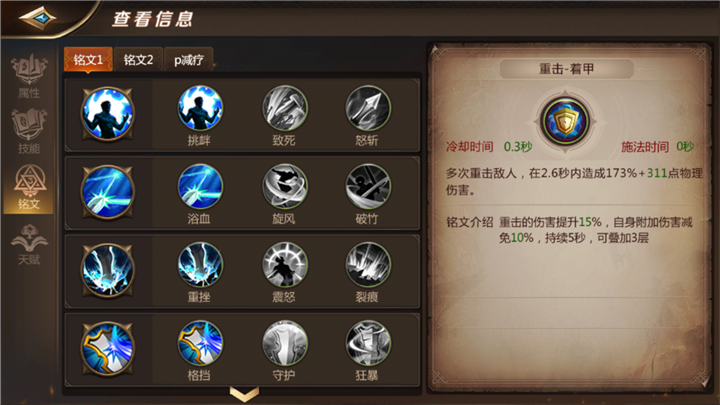Expand list with bottom chevron arrow
Image resolution: width=720 pixels, height=405 pixels.
[x=244, y=394]
